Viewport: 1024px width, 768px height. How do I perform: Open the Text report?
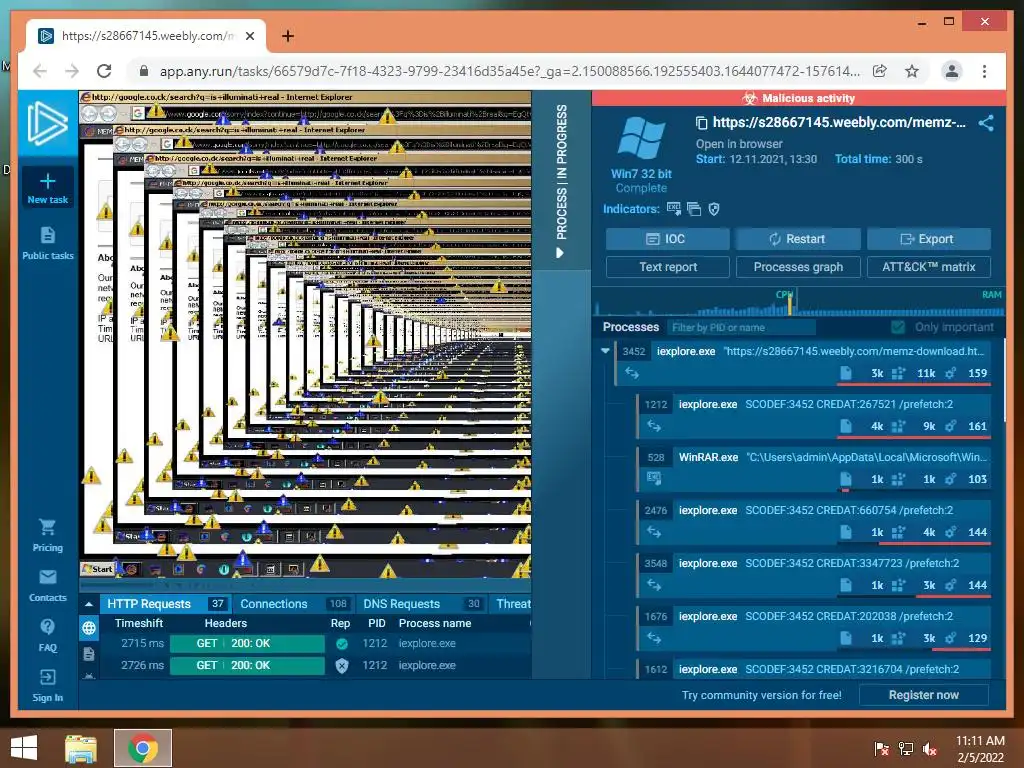(667, 267)
